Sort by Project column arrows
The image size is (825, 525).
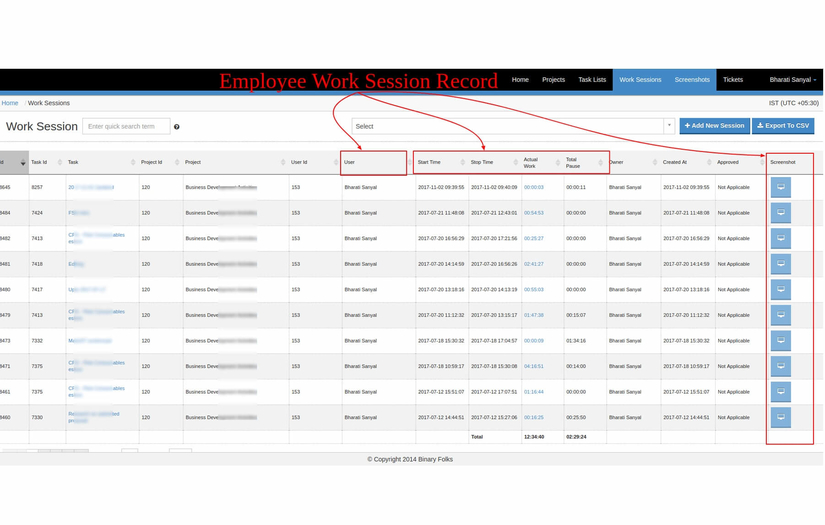tap(283, 163)
